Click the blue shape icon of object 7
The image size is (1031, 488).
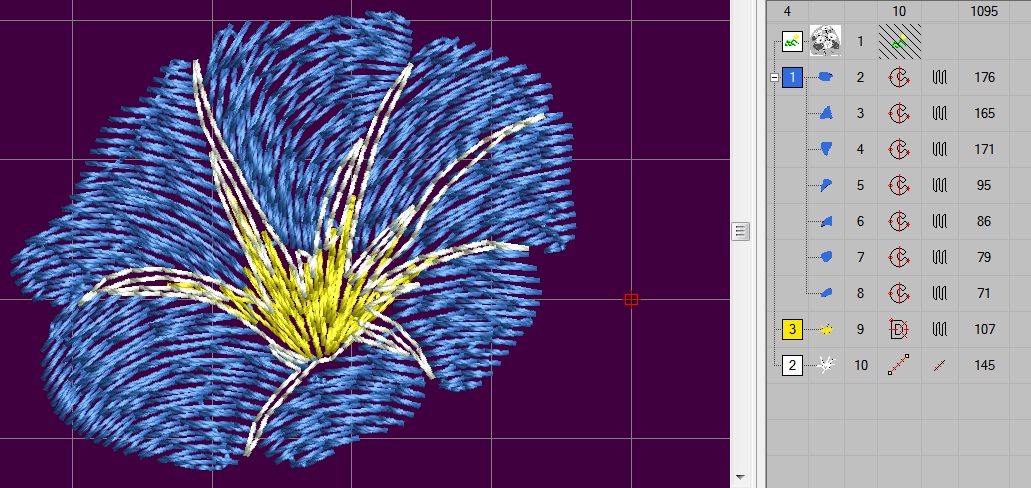(x=826, y=257)
